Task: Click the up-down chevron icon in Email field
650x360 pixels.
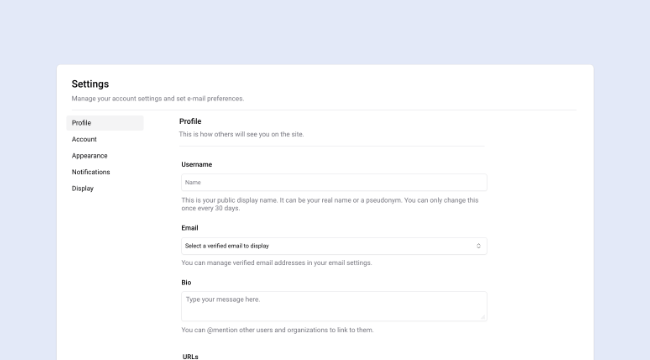Action: (x=478, y=246)
